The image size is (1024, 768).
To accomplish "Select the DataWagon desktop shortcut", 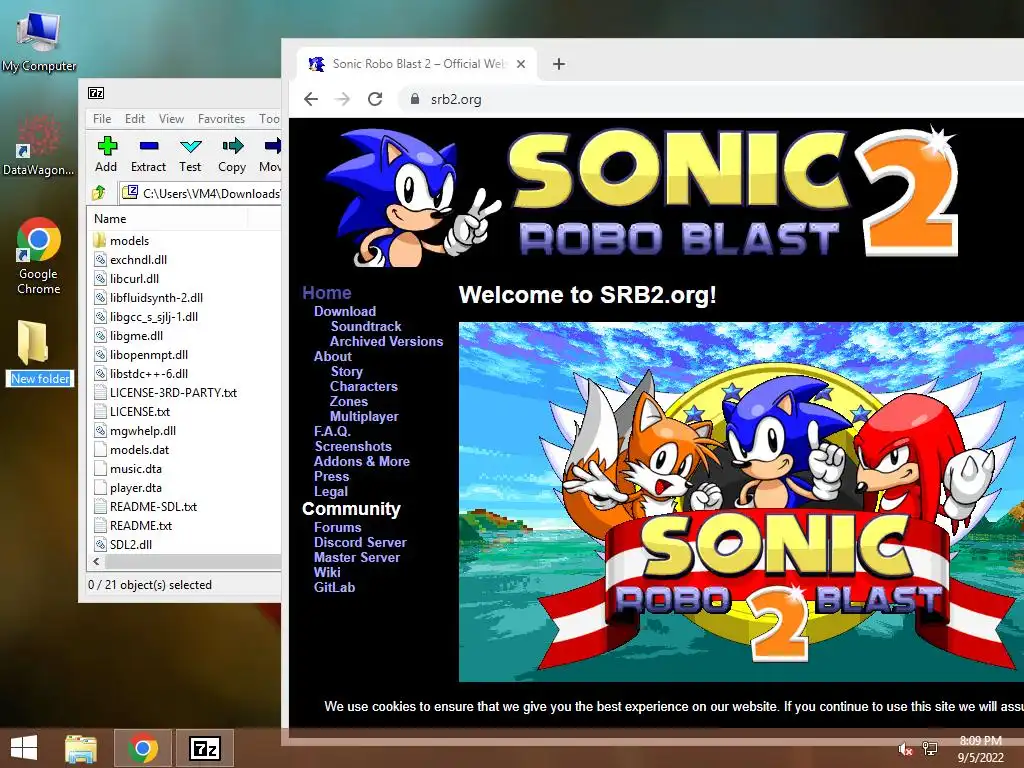I will tap(39, 145).
